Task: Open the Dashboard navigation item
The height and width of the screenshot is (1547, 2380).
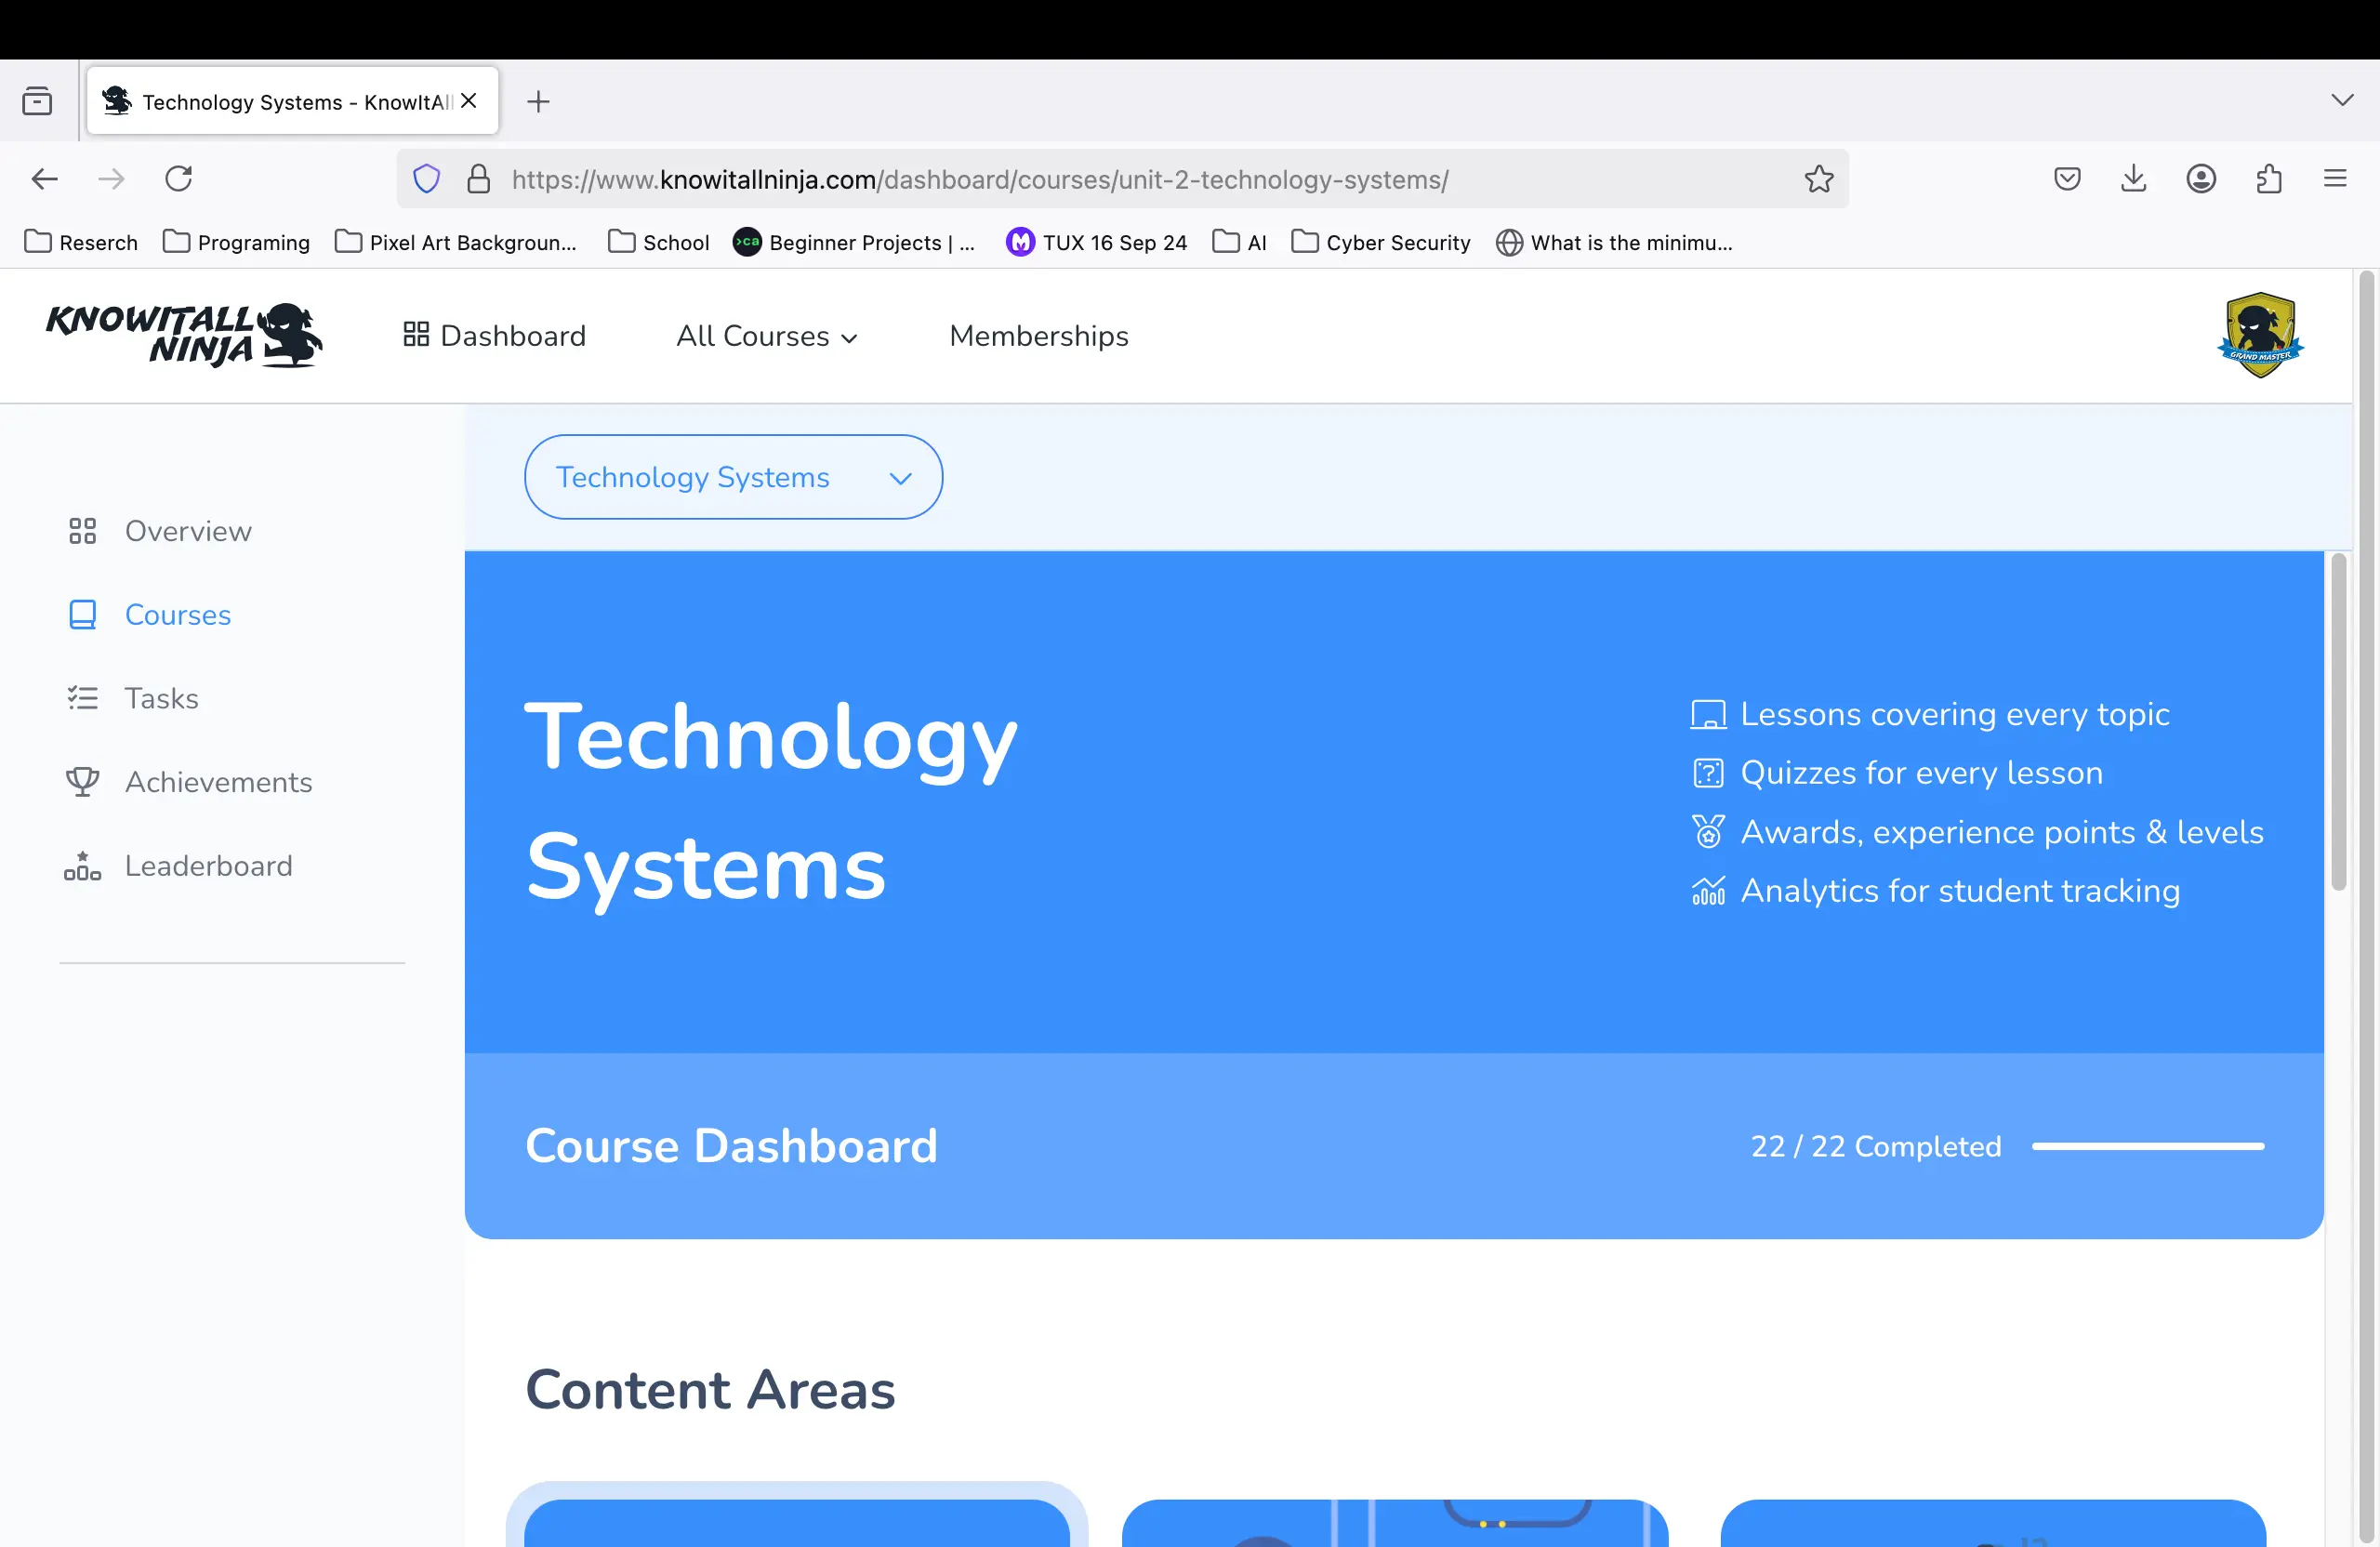Action: pyautogui.click(x=494, y=336)
